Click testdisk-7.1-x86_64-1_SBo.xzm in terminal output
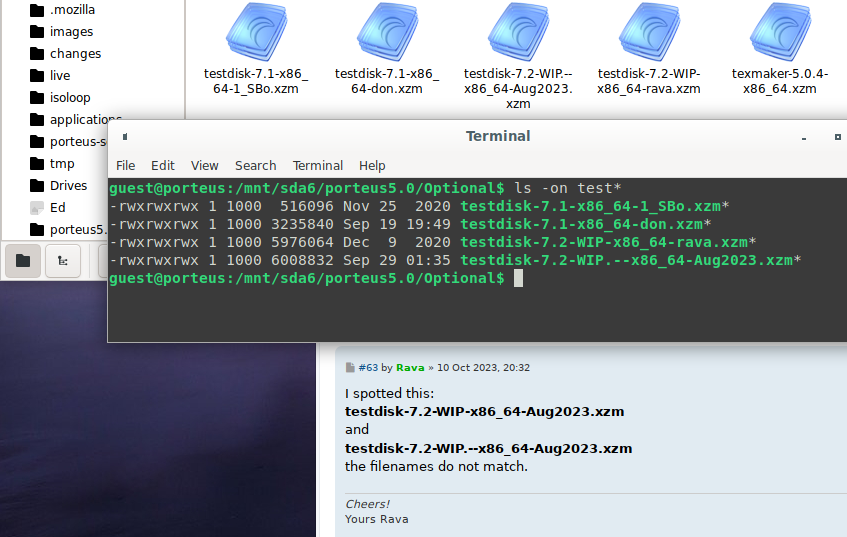847x537 pixels. [590, 206]
